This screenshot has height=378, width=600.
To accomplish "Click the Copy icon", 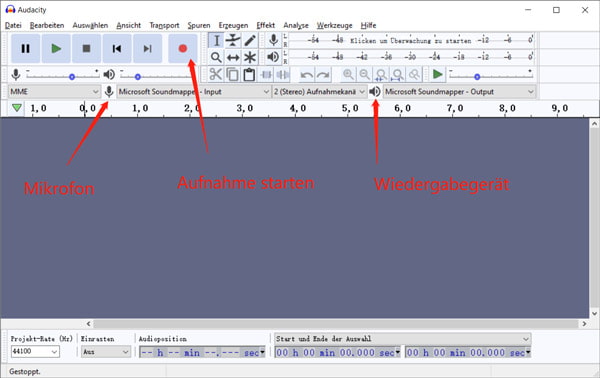I will pyautogui.click(x=232, y=74).
